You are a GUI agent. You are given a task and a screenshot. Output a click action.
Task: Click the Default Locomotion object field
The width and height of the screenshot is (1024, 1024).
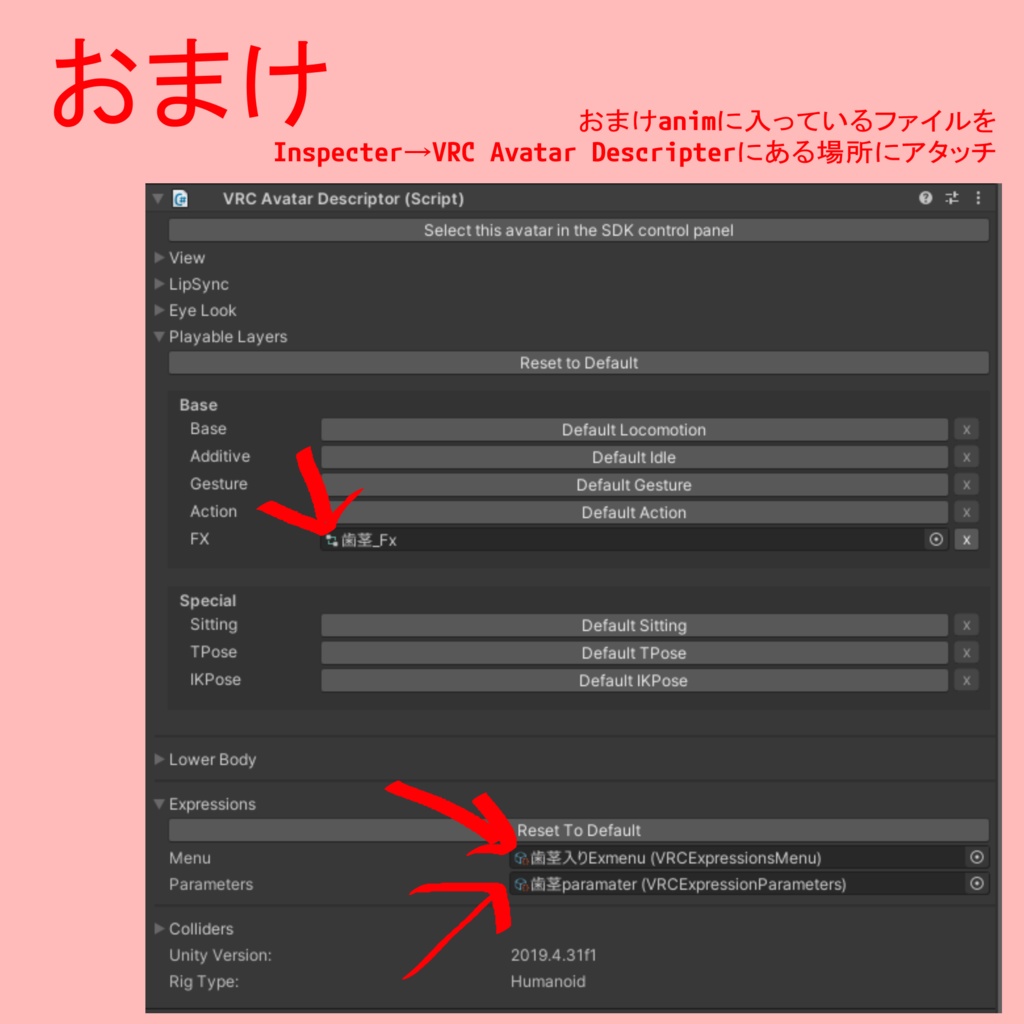click(x=633, y=429)
